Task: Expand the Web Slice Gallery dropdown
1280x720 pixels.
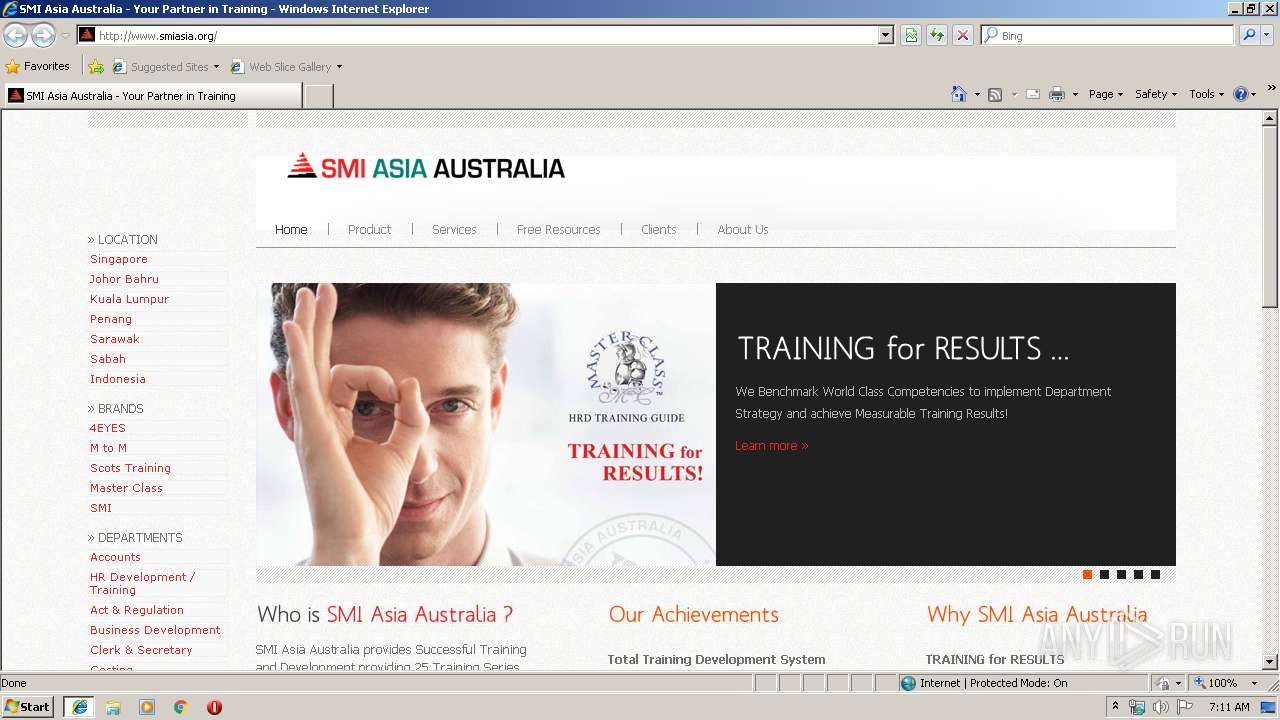Action: pyautogui.click(x=339, y=67)
